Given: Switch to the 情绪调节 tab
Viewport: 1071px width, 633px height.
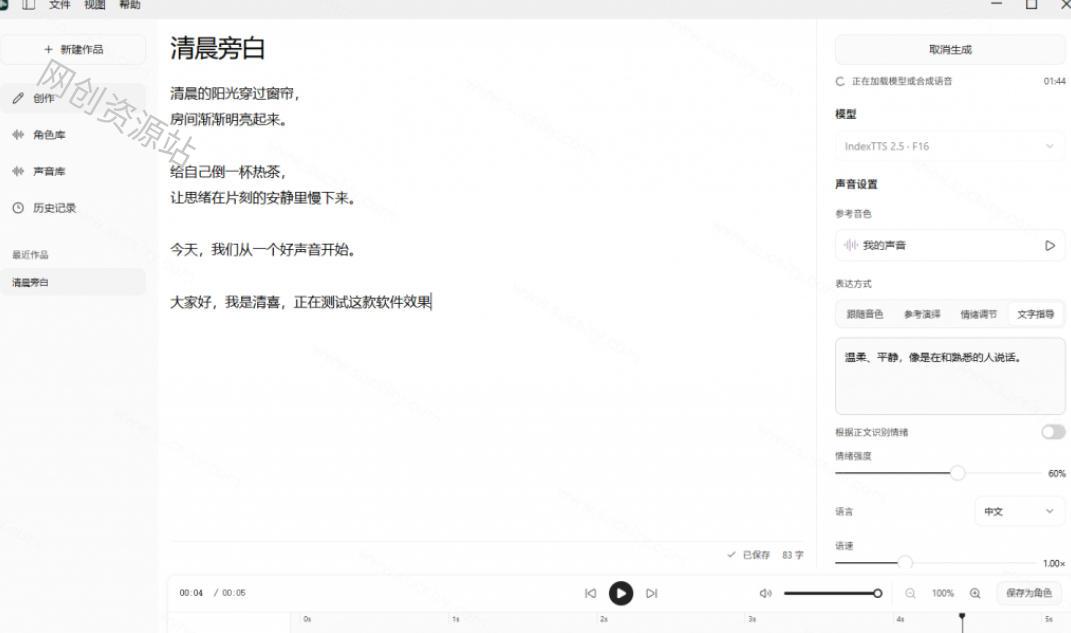Looking at the screenshot, I should (978, 314).
